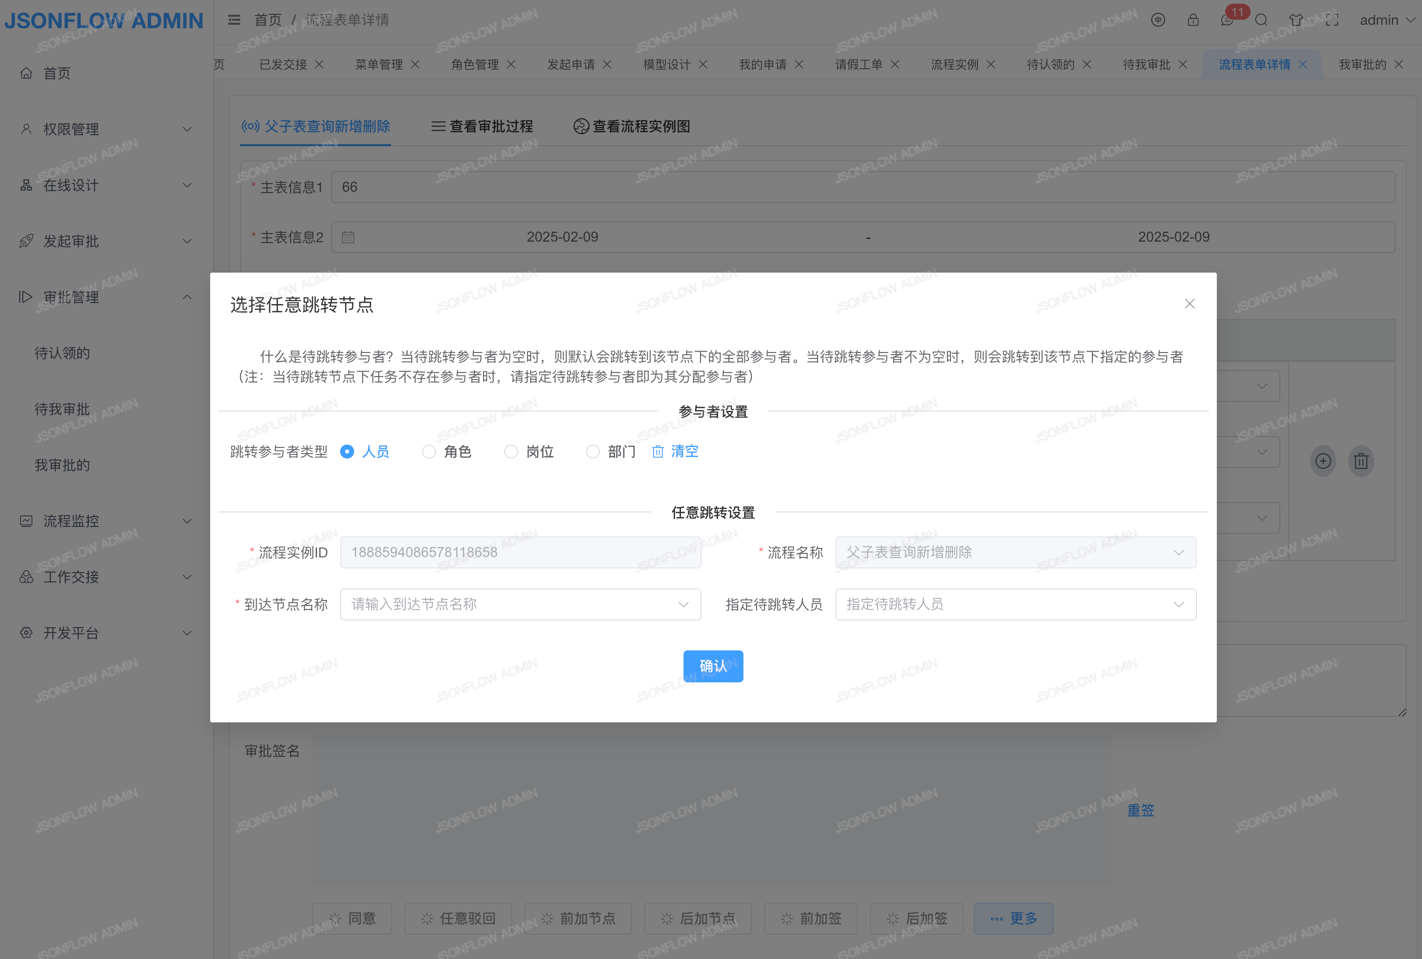Close the 选择任意跳转节点 dialog
1422x959 pixels.
pyautogui.click(x=1189, y=304)
